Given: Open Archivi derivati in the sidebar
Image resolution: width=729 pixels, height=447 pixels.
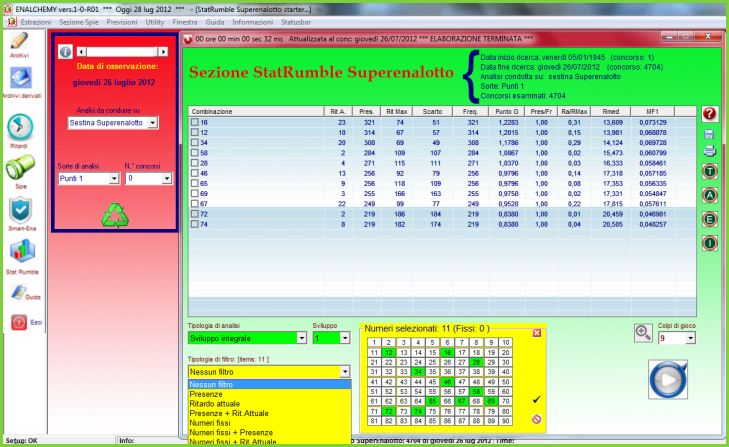Looking at the screenshot, I should point(20,78).
